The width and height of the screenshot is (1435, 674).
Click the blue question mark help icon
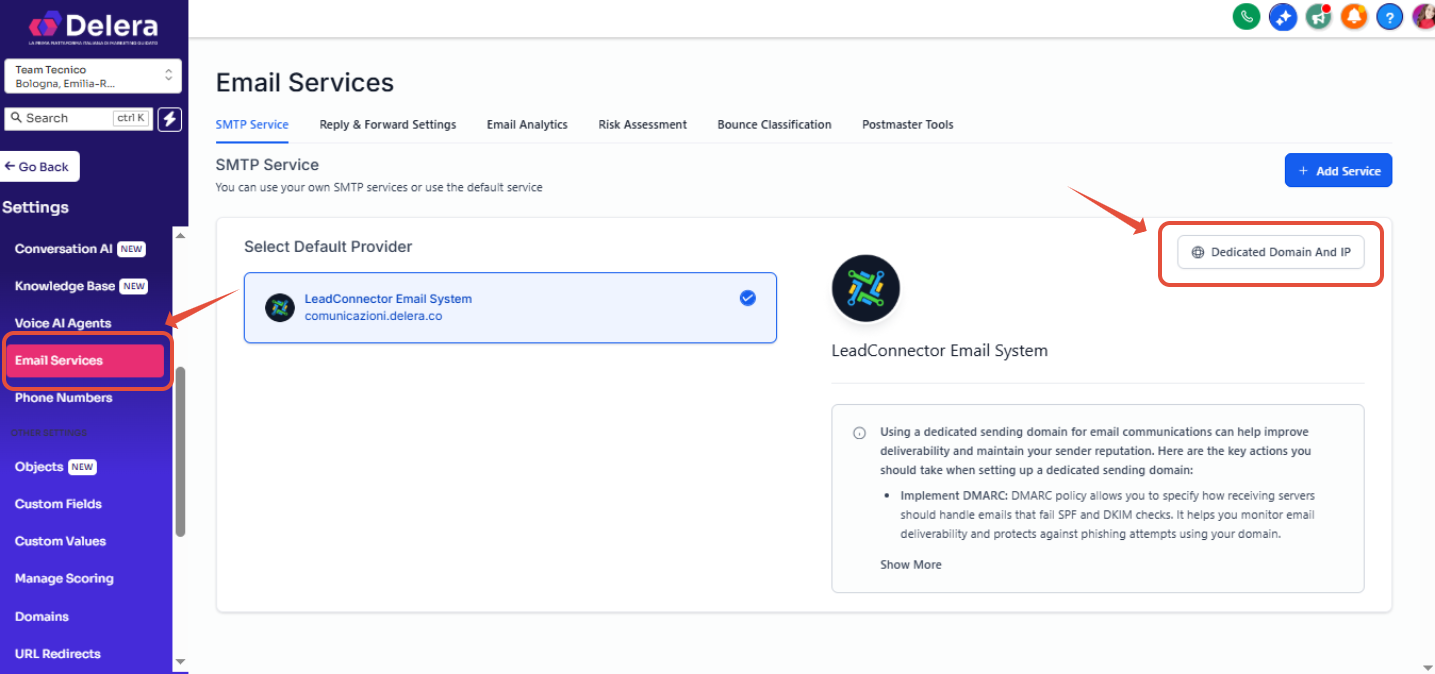tap(1389, 17)
